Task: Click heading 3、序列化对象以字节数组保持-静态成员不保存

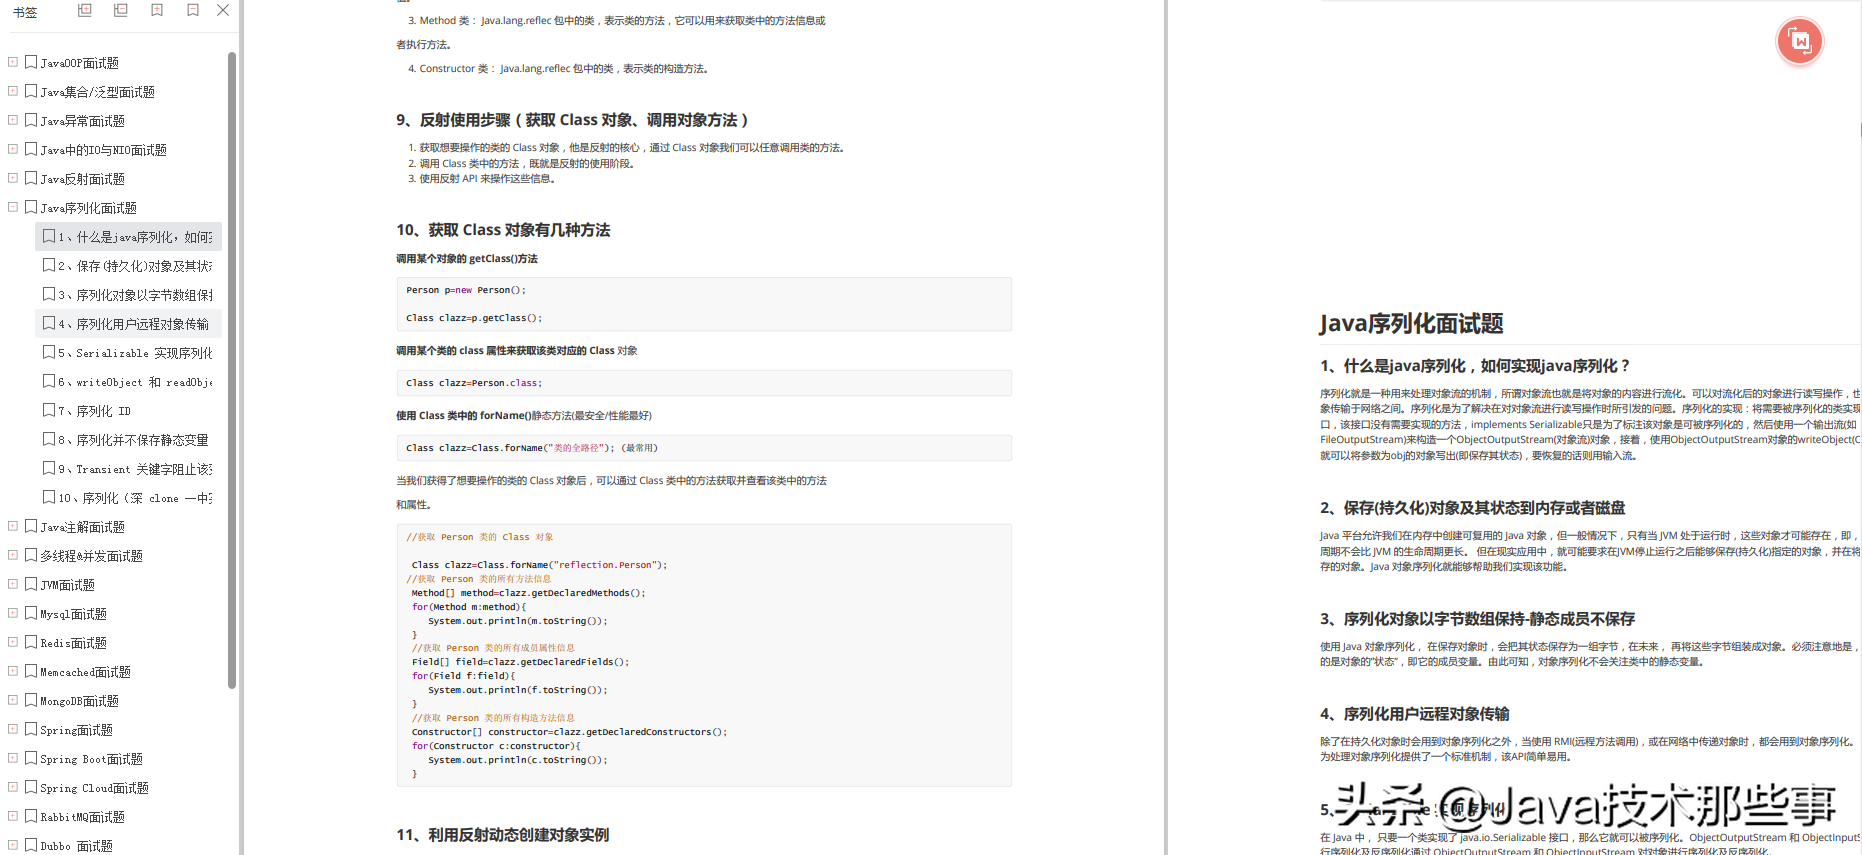Action: (1477, 619)
